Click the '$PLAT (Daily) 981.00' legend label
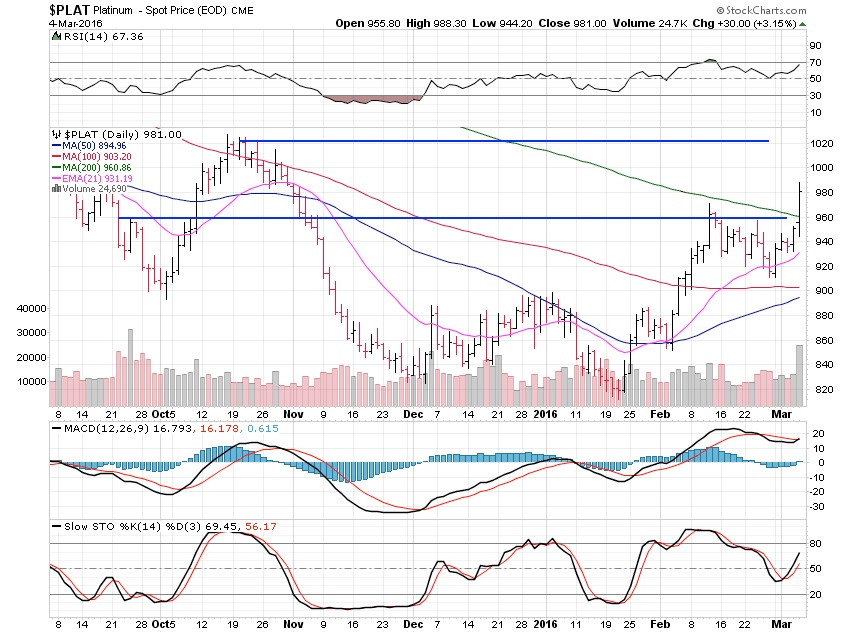Screen dimensions: 850x633 123,134
